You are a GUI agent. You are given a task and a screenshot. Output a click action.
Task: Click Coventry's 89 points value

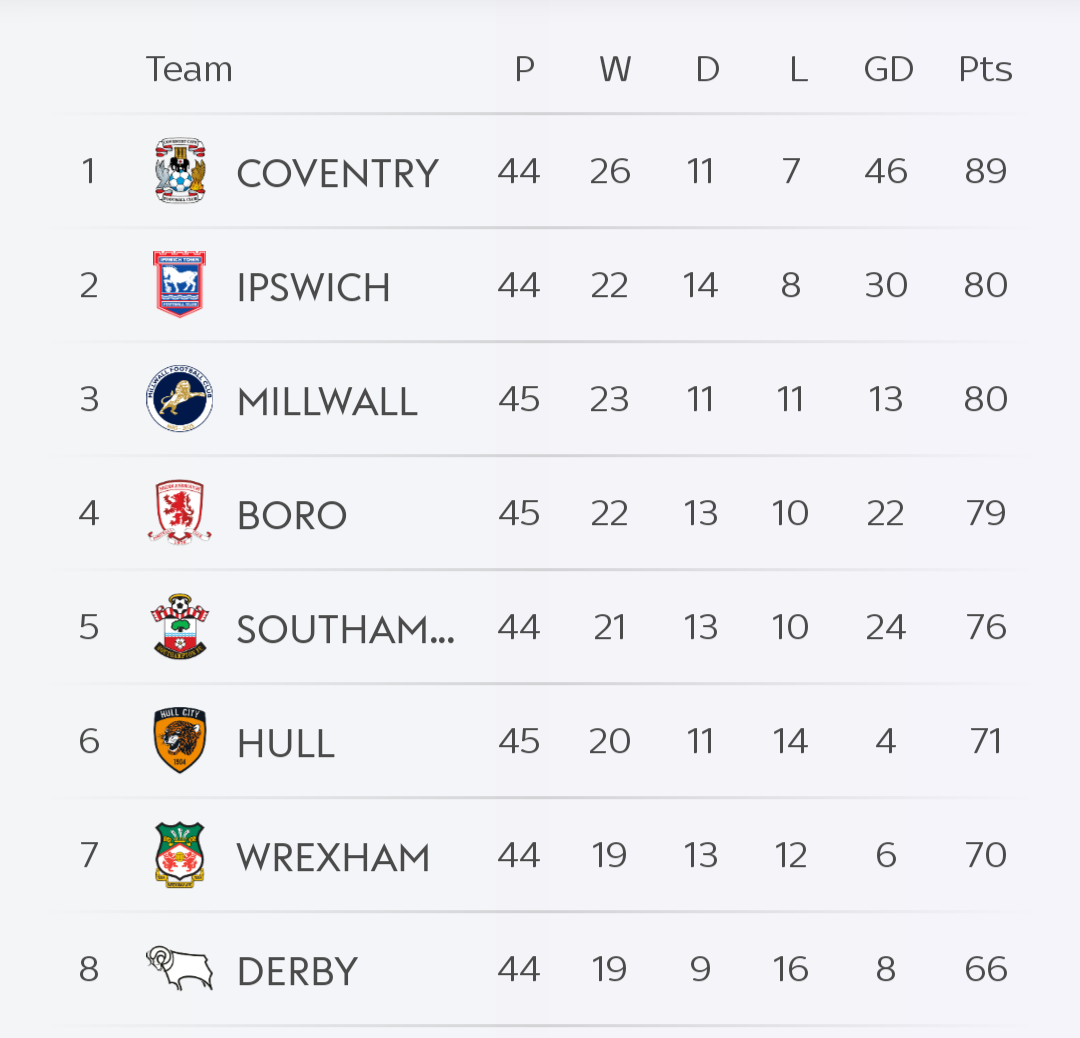[x=985, y=171]
